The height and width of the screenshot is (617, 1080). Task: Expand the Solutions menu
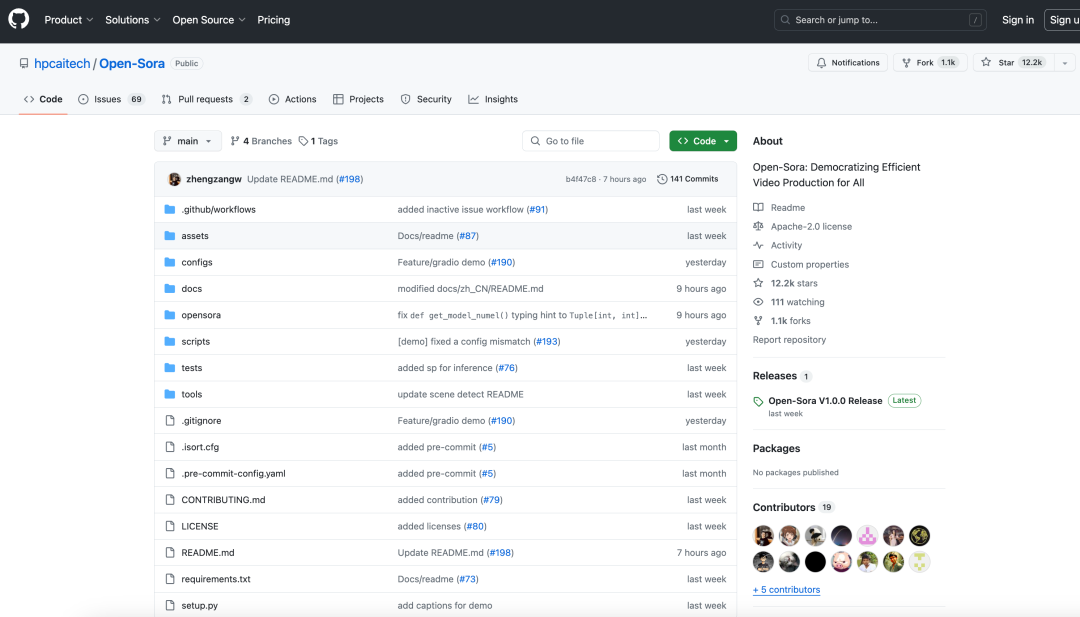click(132, 20)
